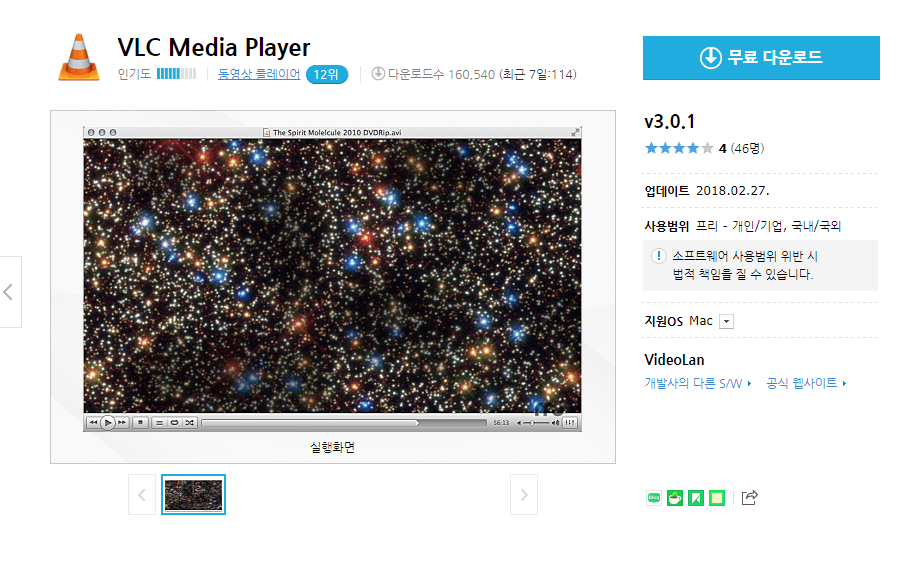Click the license scope text 프리 - 개인/기업
This screenshot has width=909, height=565.
pos(739,226)
